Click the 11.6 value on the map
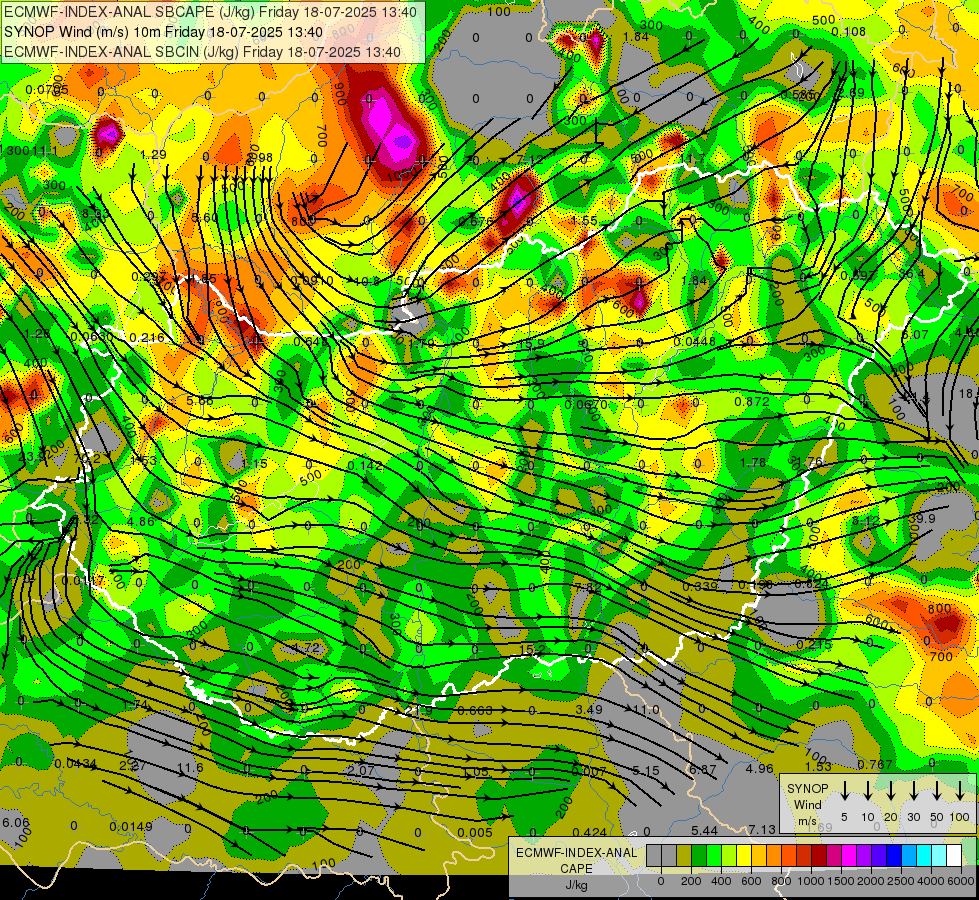Screen dimensions: 979x900 [190, 768]
